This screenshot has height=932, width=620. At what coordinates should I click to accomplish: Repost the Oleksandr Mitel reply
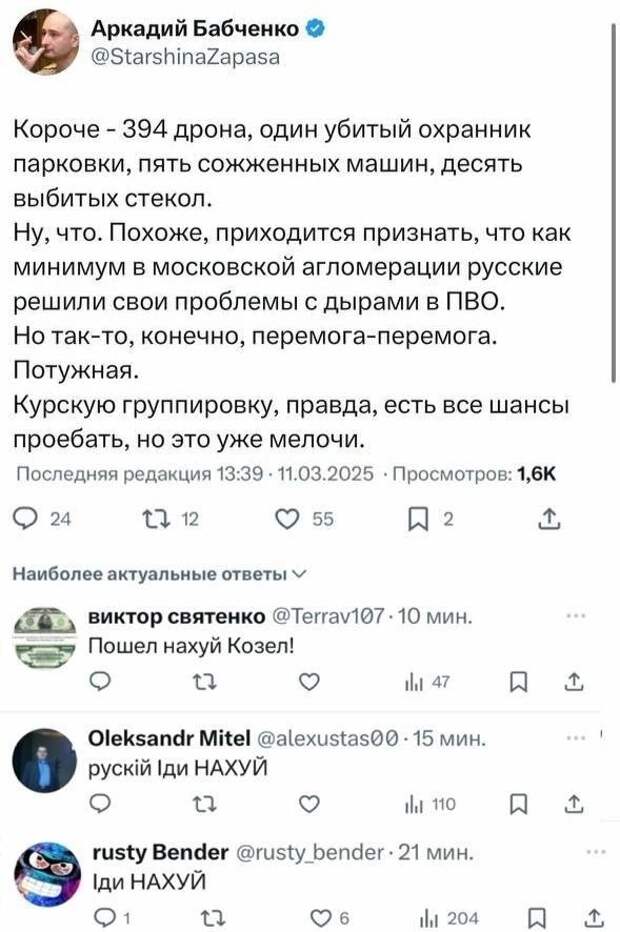click(206, 804)
